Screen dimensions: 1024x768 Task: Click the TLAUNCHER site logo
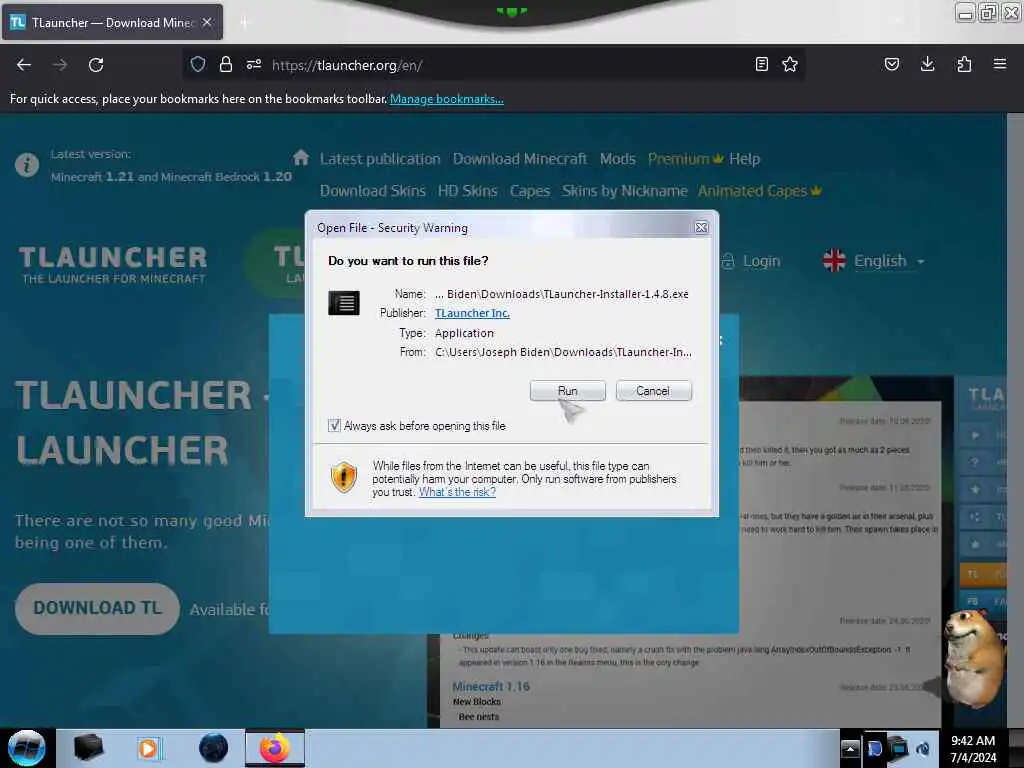(x=113, y=264)
